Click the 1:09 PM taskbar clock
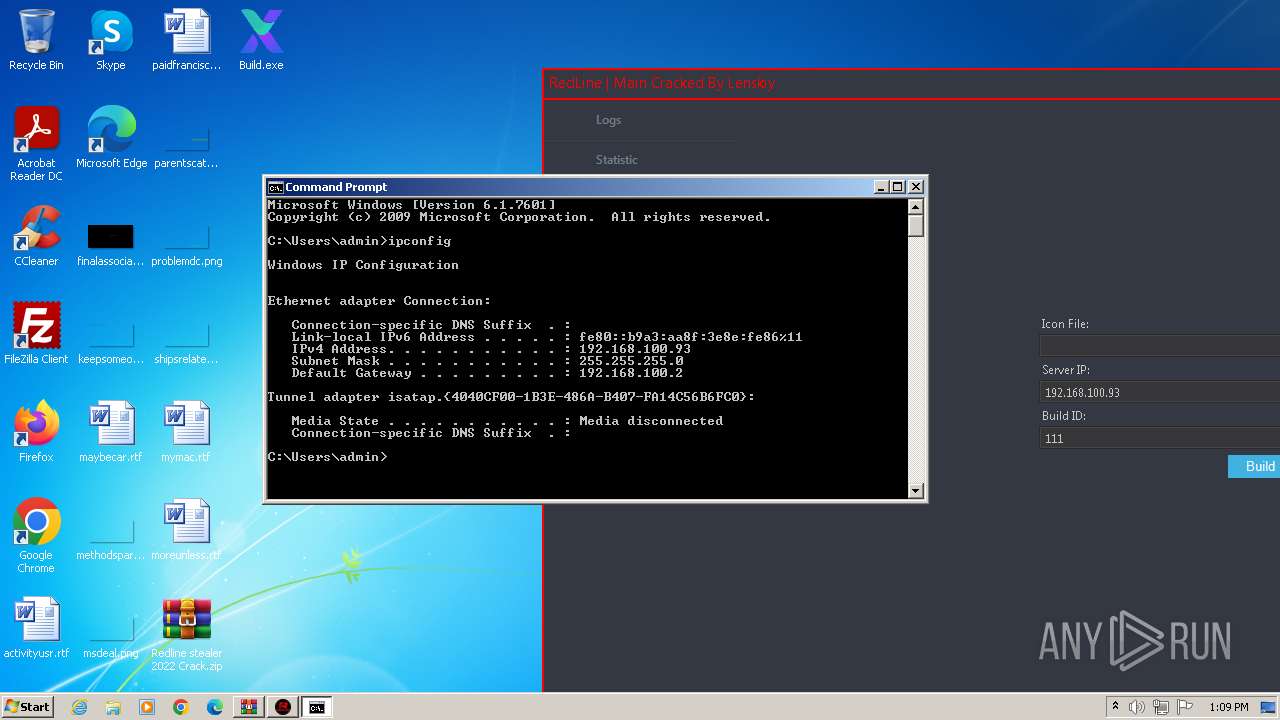Image resolution: width=1280 pixels, height=720 pixels. 1229,707
